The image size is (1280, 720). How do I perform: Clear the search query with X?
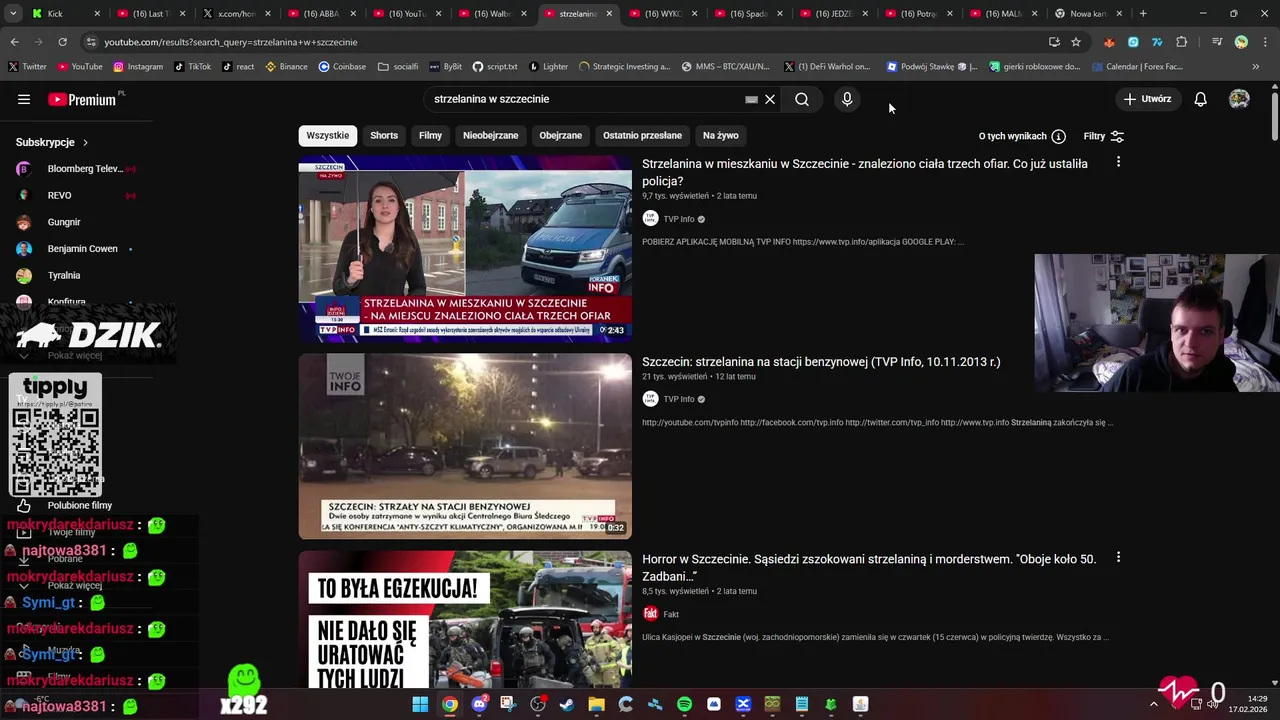770,99
